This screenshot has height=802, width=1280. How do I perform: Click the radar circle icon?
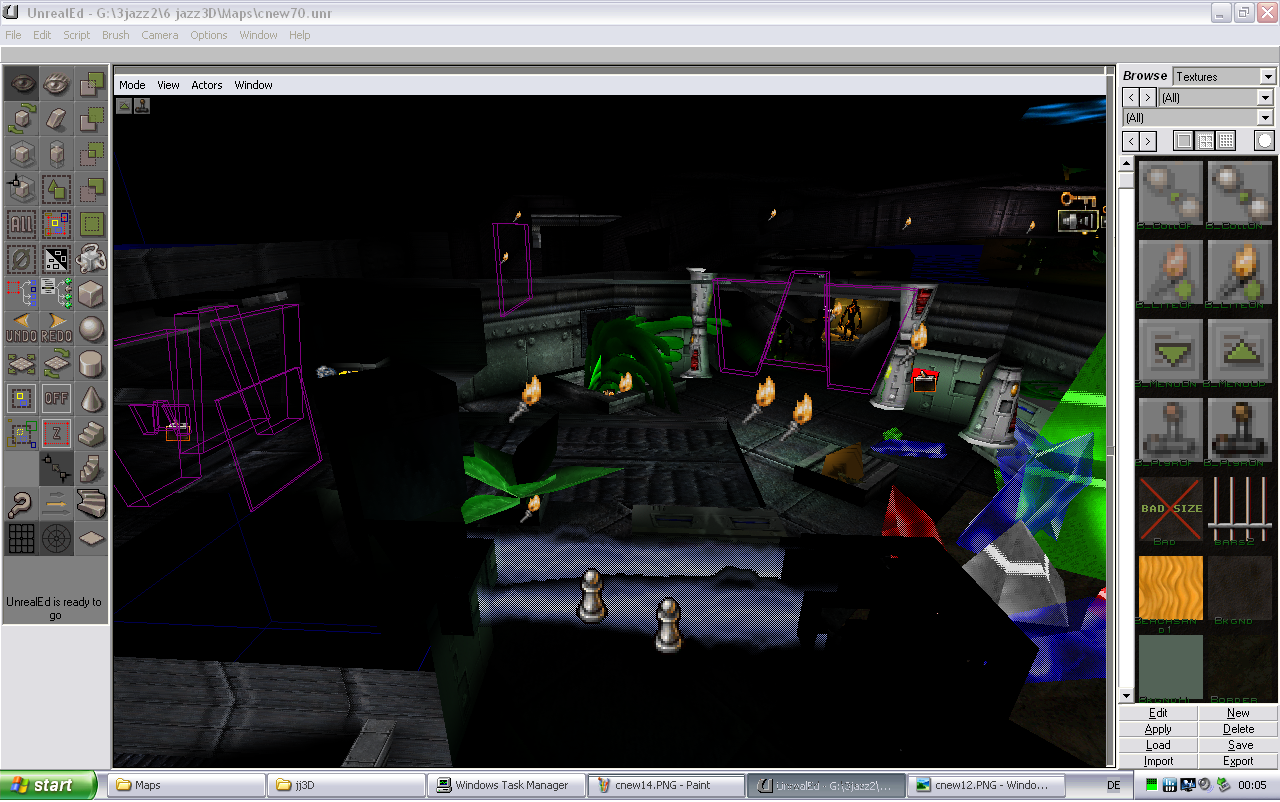(x=56, y=539)
